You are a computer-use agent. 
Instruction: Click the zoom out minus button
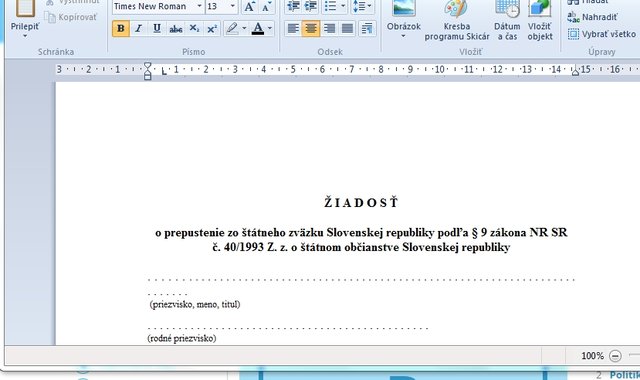[x=615, y=356]
